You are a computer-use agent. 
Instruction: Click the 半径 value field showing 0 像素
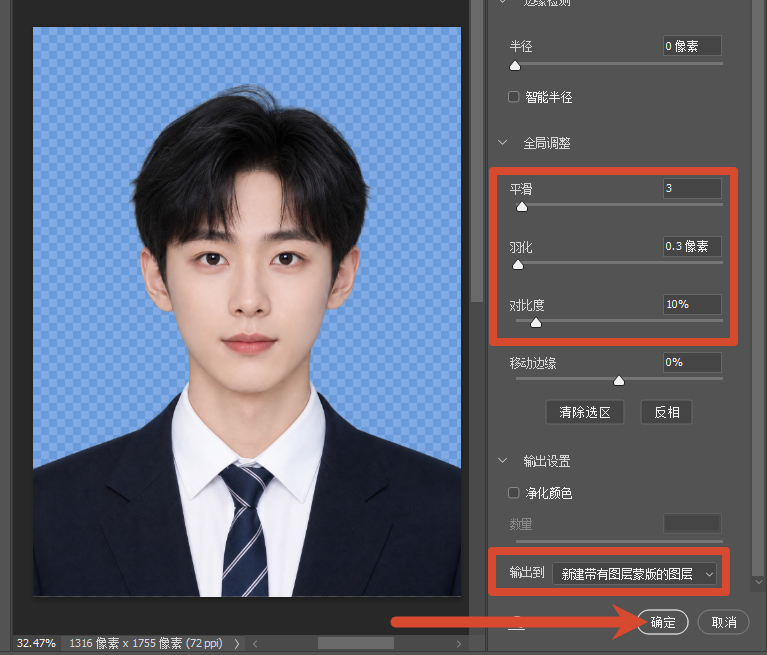[x=692, y=46]
